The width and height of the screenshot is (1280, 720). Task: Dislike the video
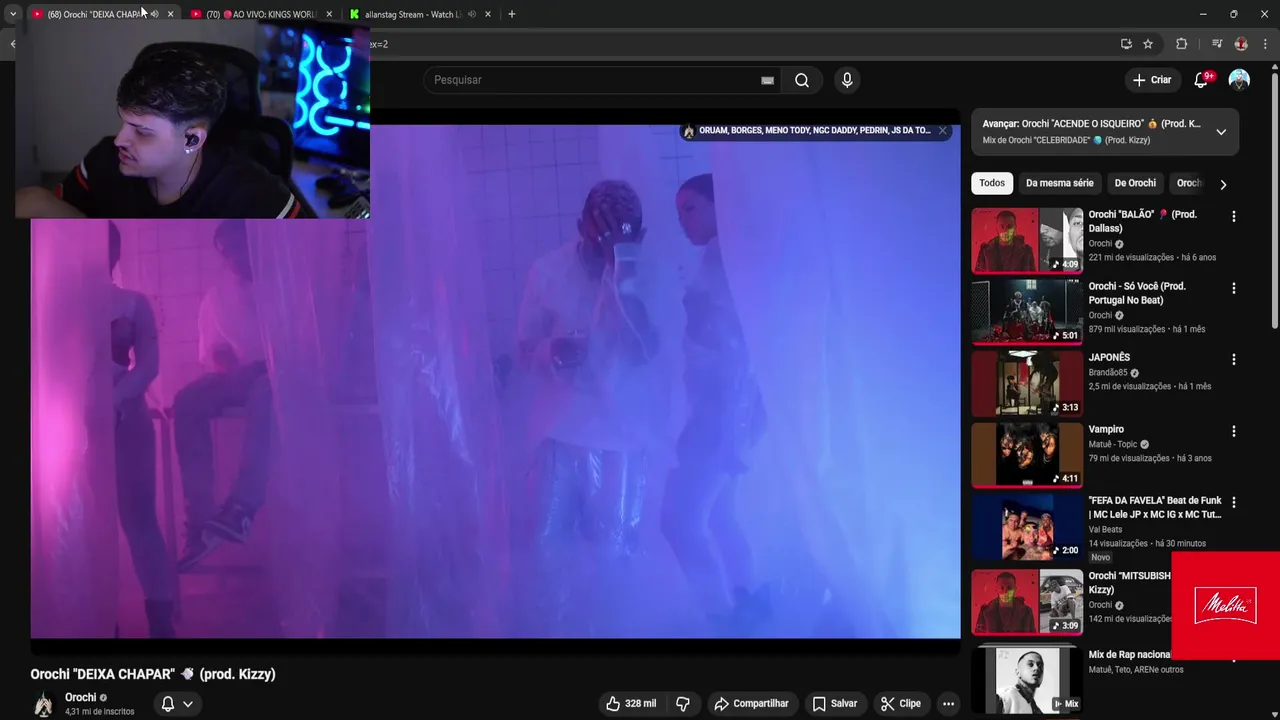[683, 704]
